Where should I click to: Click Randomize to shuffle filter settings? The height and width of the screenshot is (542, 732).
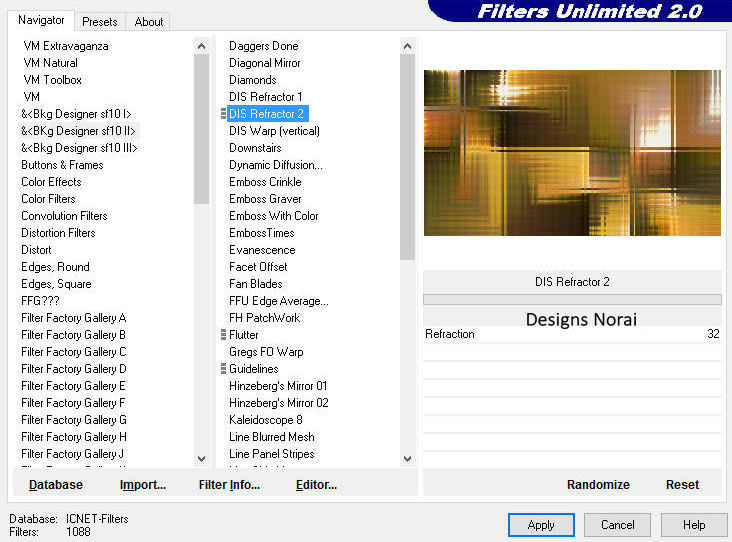598,484
